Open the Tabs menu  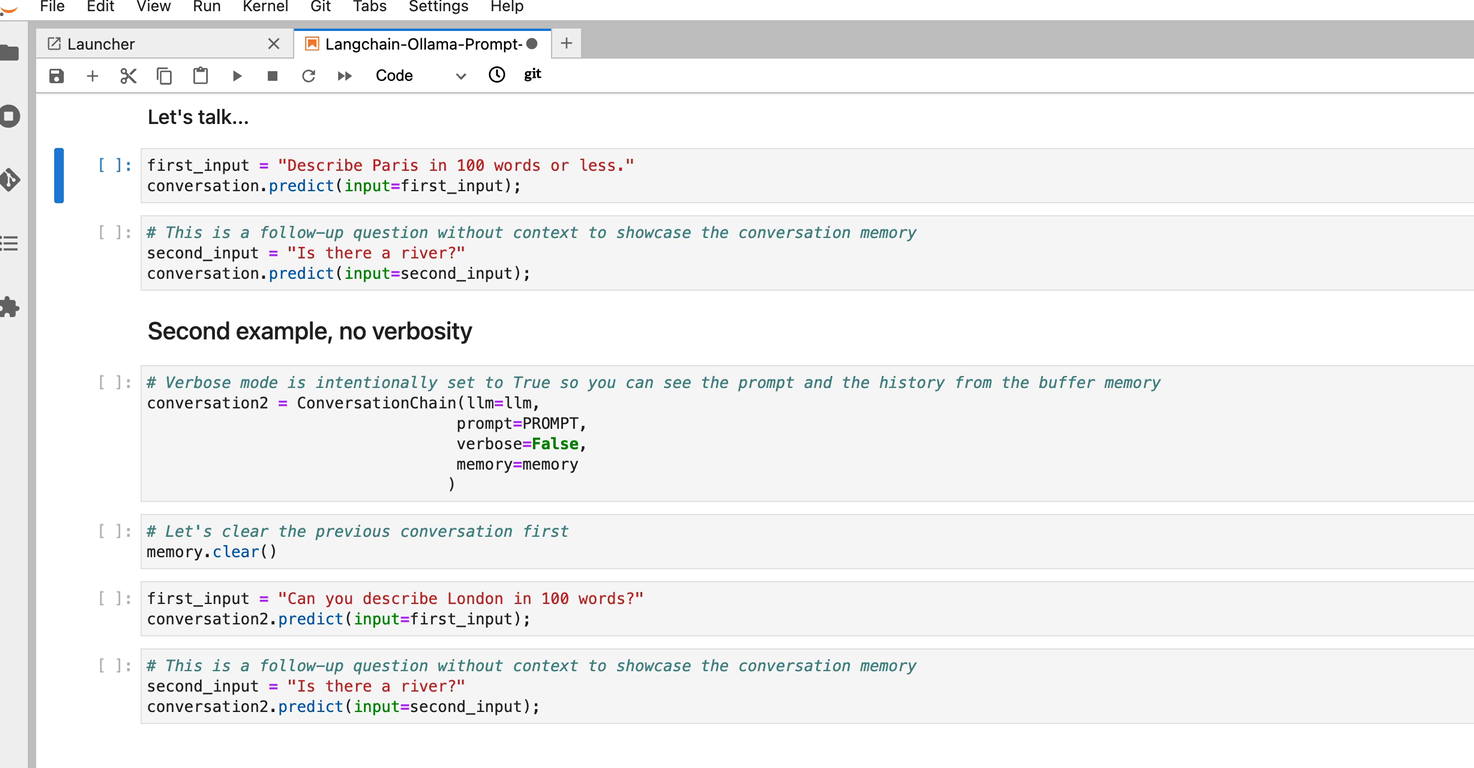click(369, 7)
